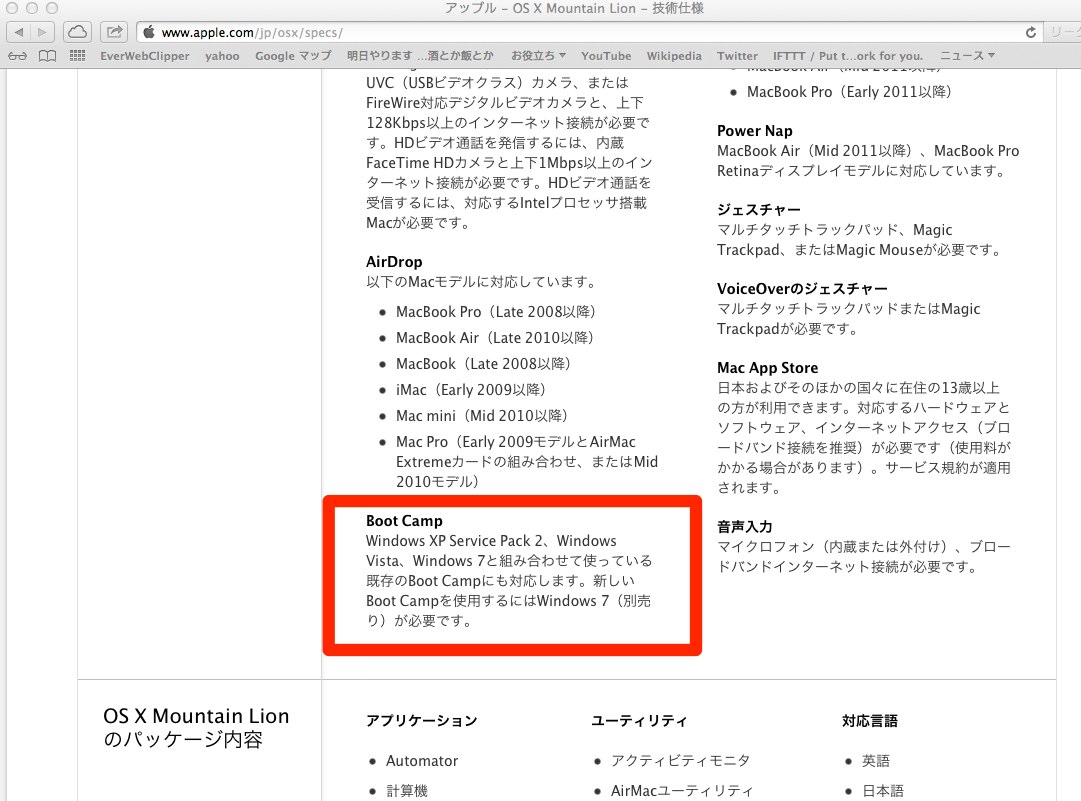
Task: Click iMac（Early 2009以降）list item
Action: [470, 390]
